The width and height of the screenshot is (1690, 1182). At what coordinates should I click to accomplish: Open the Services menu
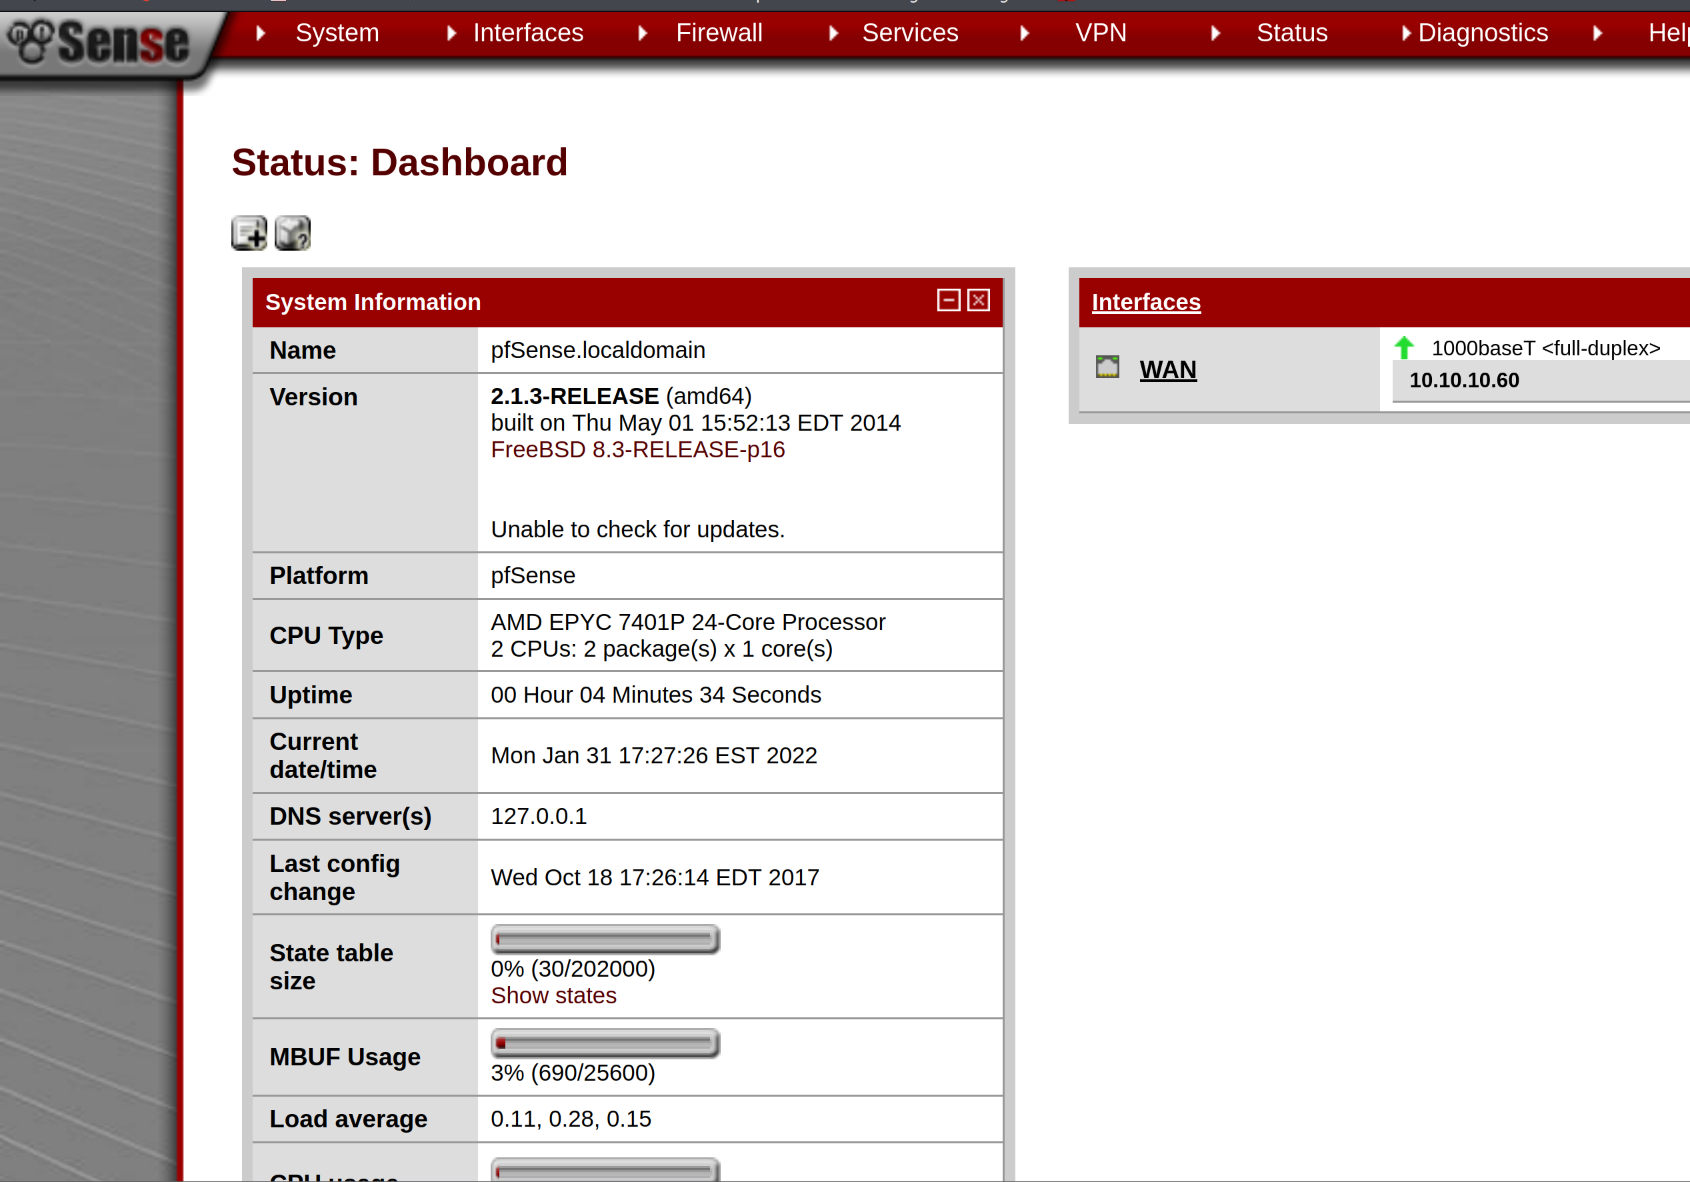[909, 33]
